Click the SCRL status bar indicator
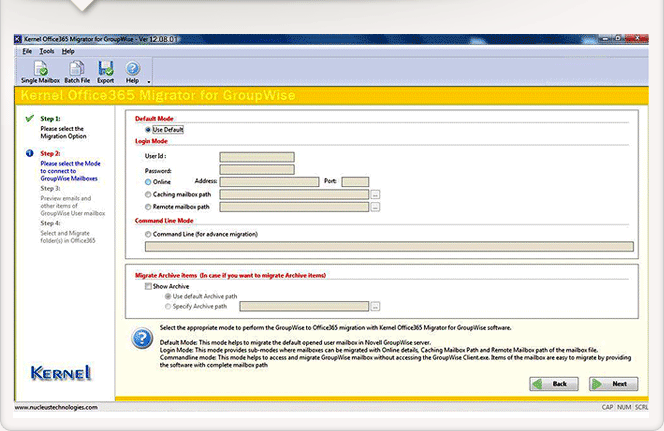The image size is (664, 431). (x=641, y=407)
